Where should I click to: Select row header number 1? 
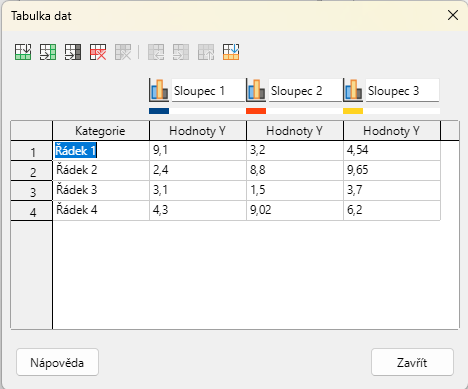(32, 151)
